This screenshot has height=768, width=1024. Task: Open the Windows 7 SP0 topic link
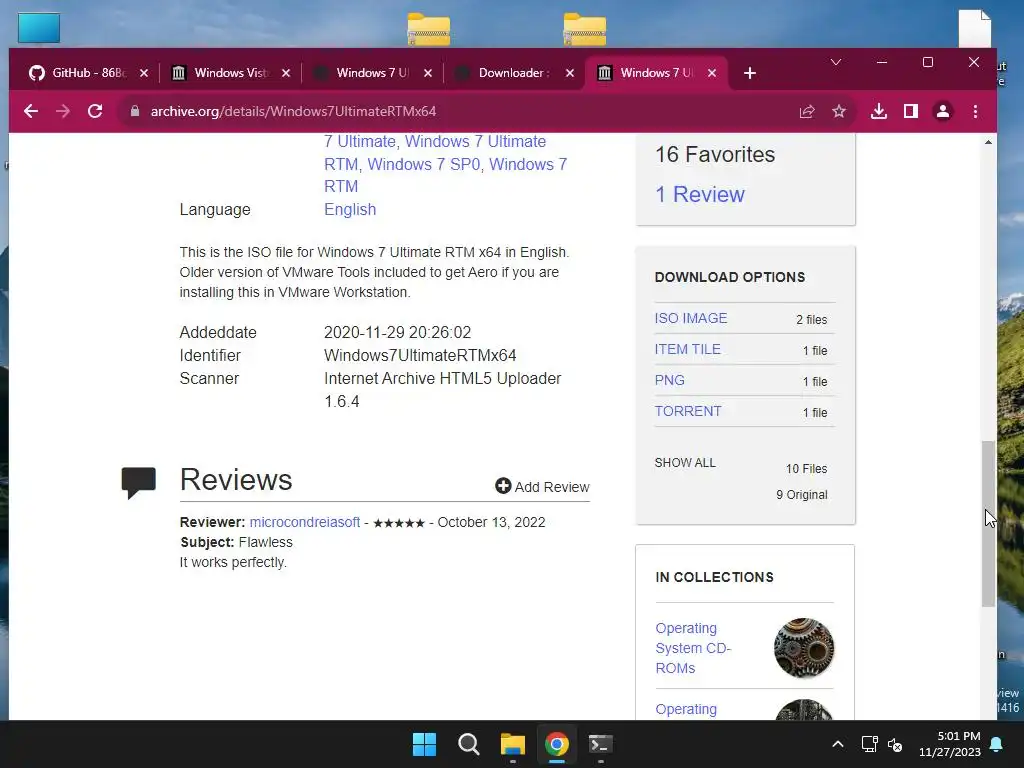[424, 165]
